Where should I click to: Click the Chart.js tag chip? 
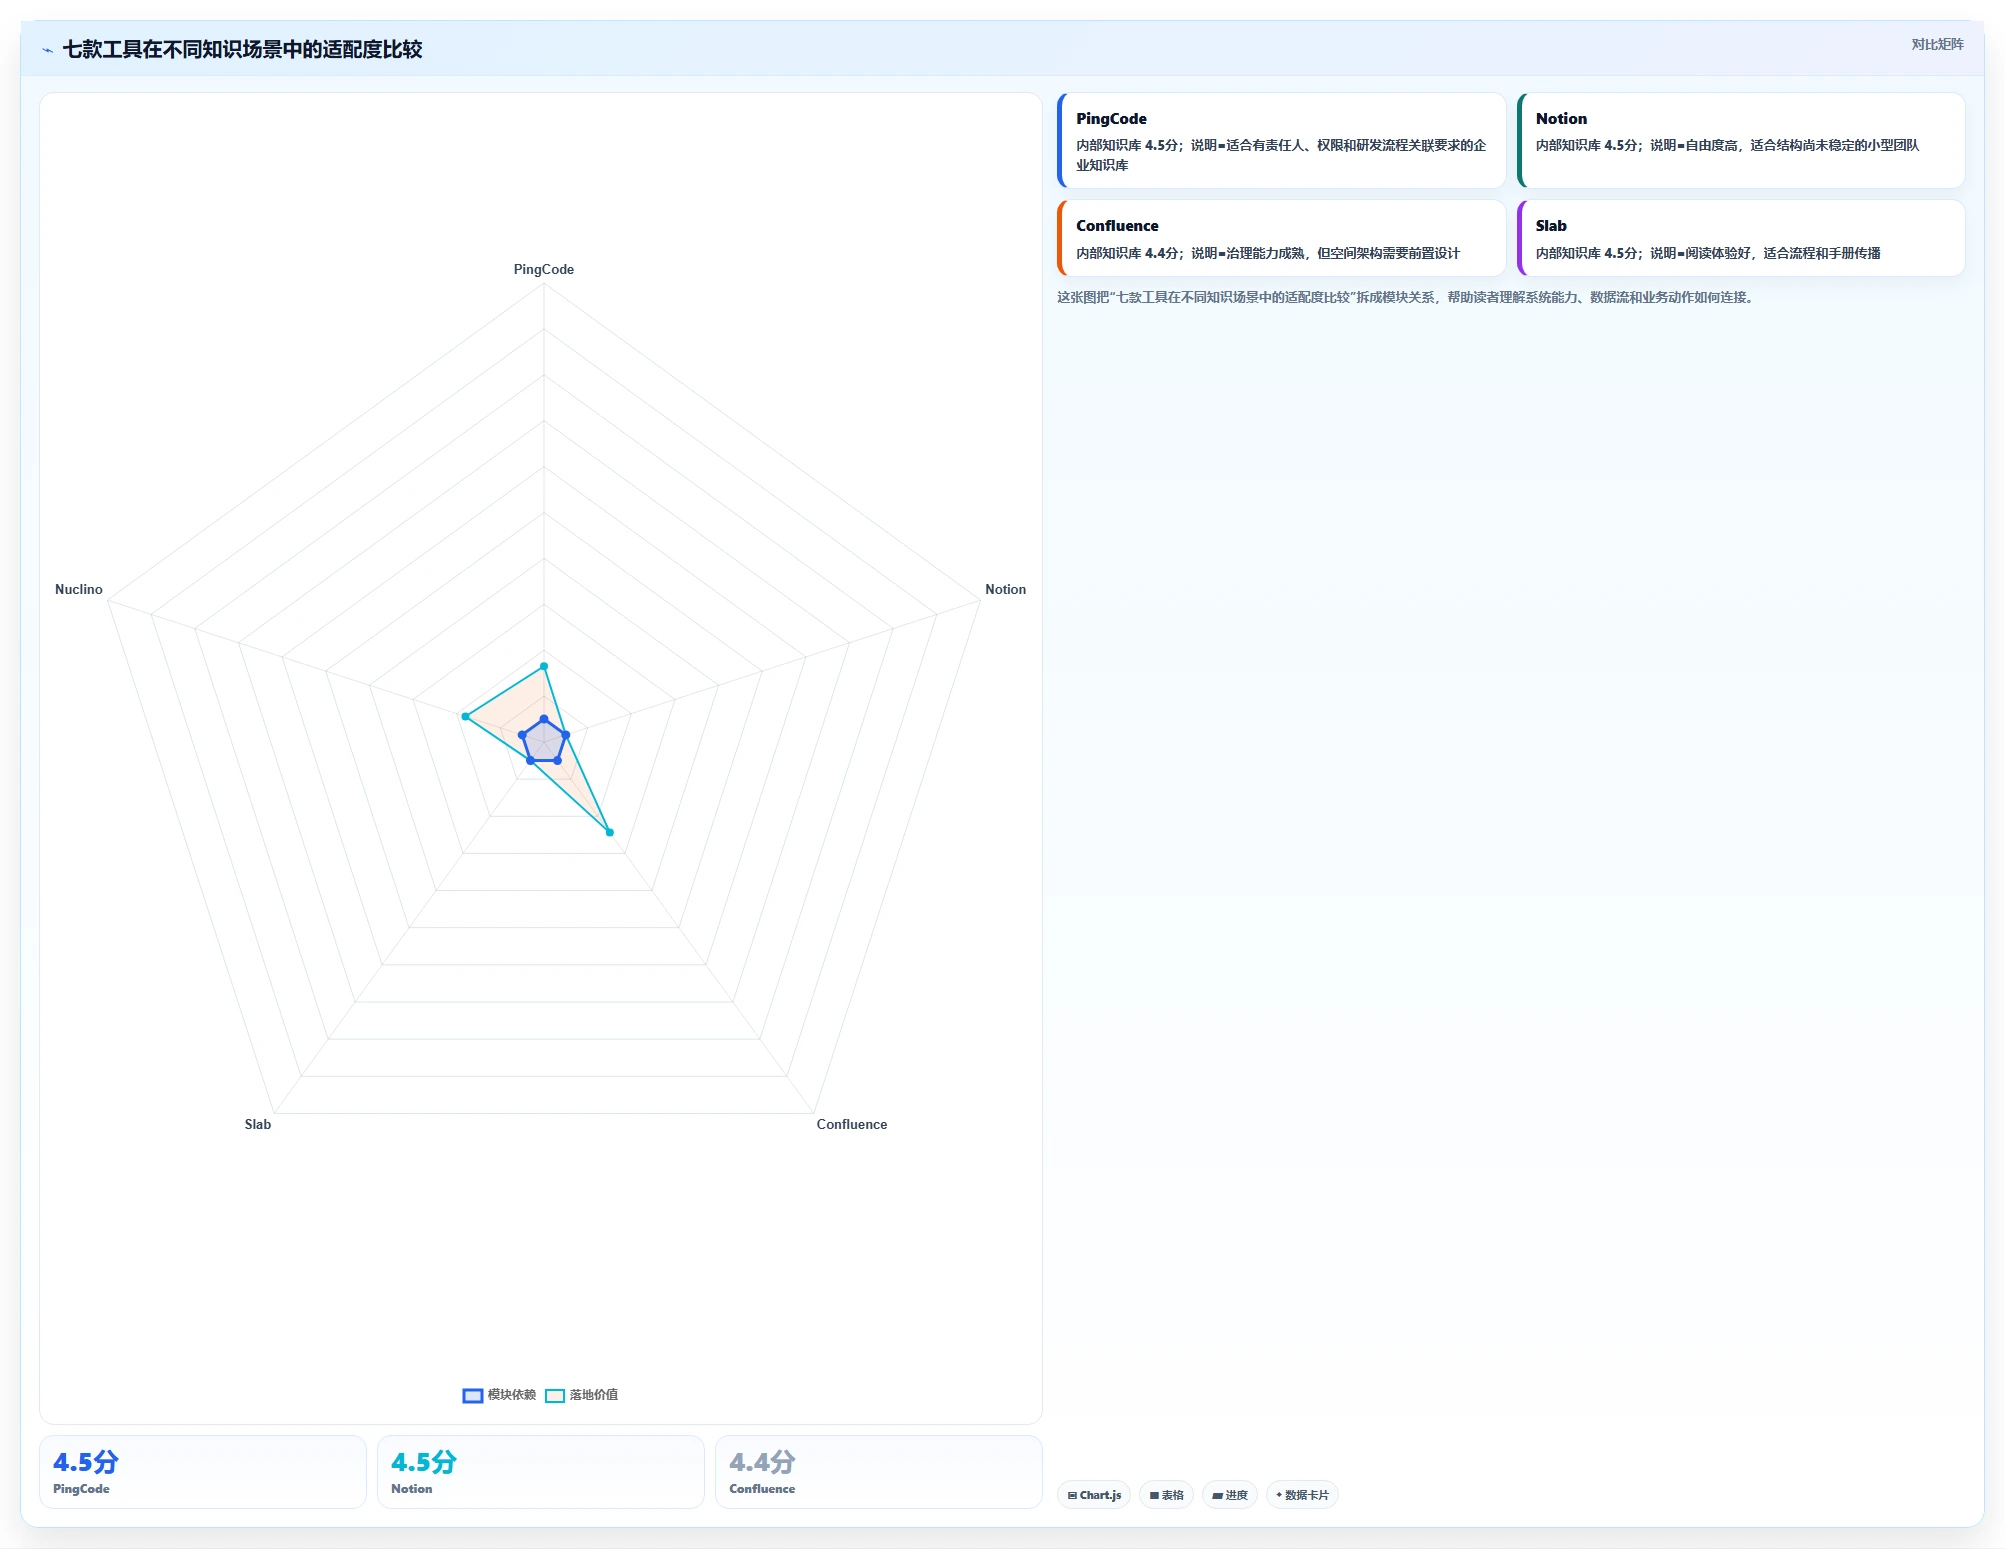tap(1094, 1495)
